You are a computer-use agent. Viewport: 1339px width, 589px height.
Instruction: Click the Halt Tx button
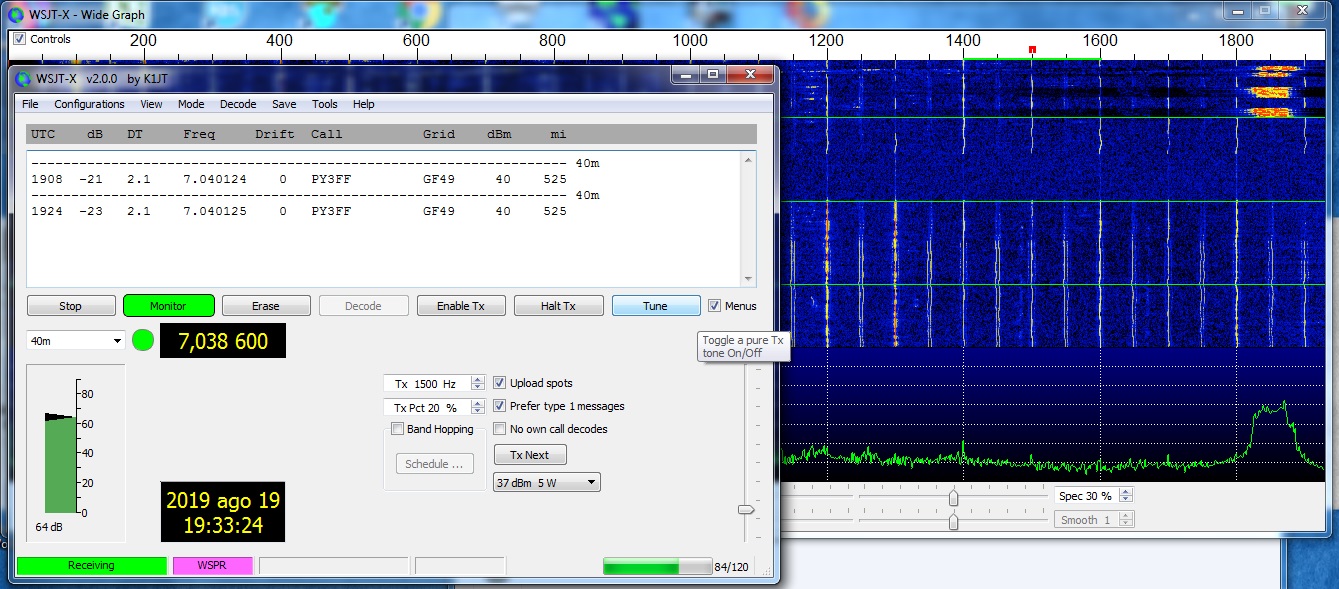[x=558, y=306]
